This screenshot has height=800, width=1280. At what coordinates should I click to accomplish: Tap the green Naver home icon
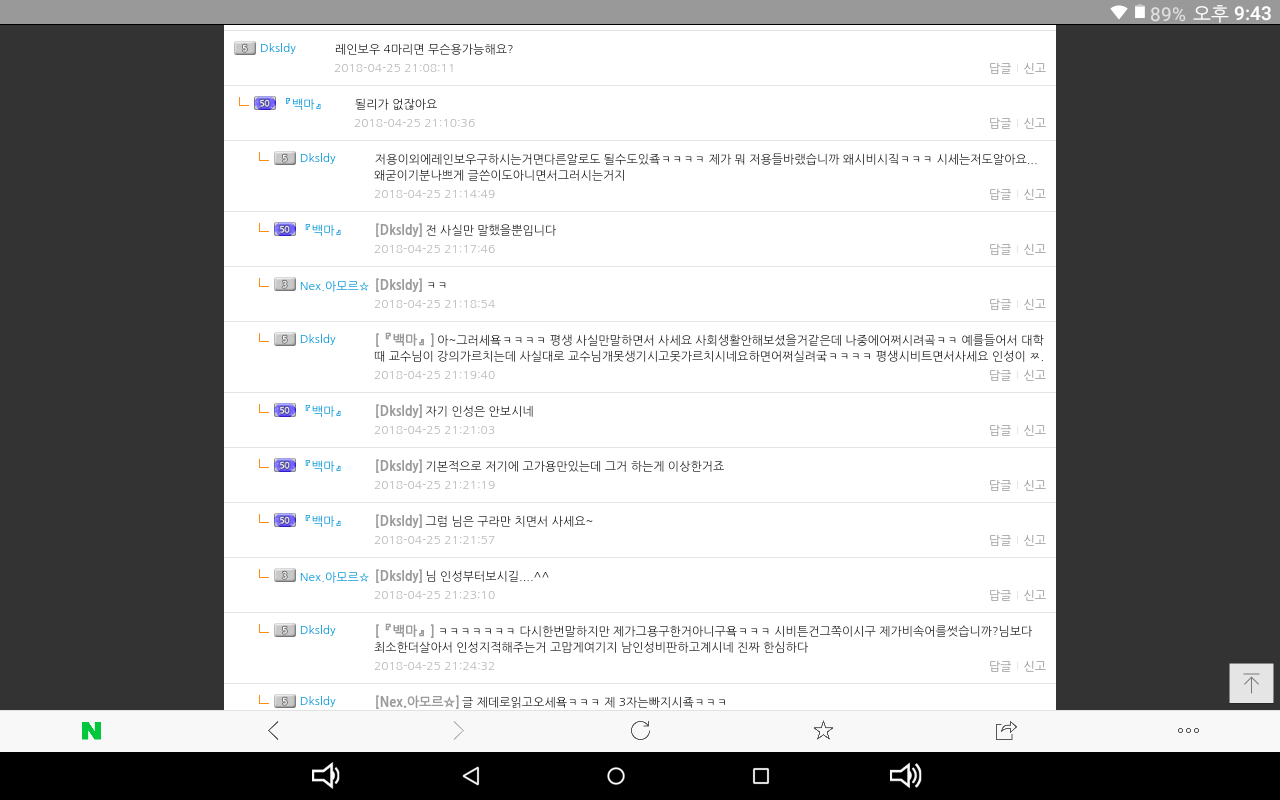click(91, 731)
